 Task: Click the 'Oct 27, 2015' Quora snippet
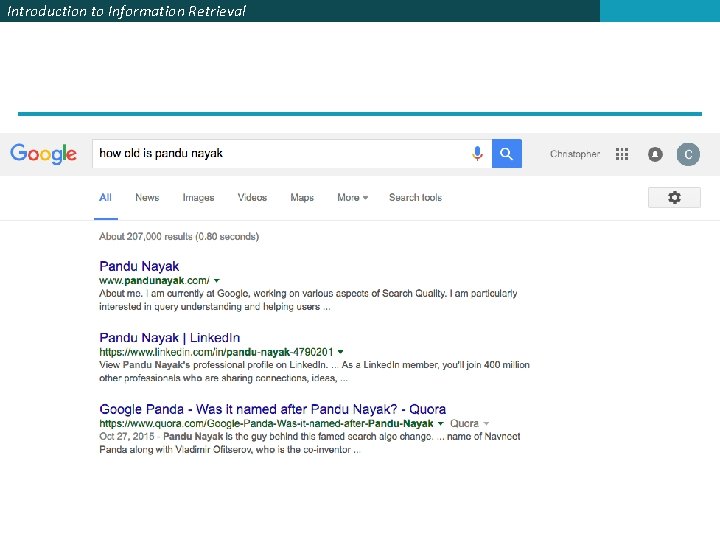click(309, 443)
